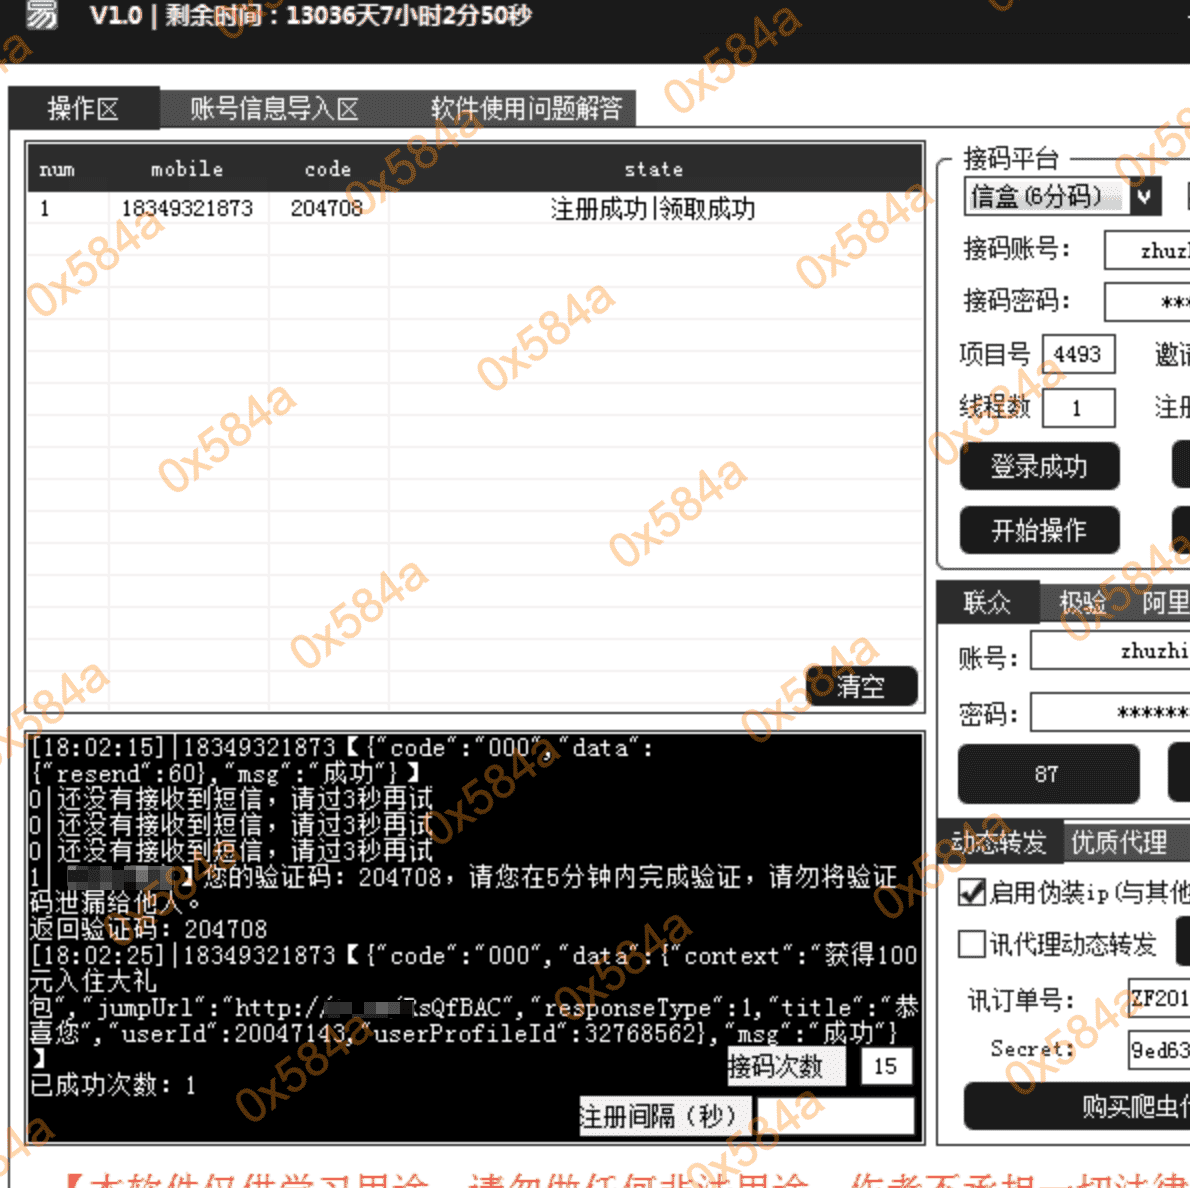This screenshot has width=1190, height=1188.
Task: Open the 软件使用问题解答 tab
Action: pos(527,108)
